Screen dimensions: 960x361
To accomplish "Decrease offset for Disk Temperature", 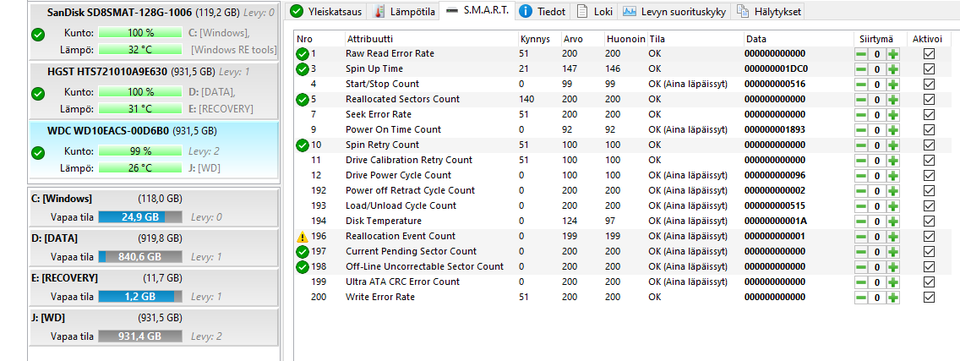I will [861, 221].
